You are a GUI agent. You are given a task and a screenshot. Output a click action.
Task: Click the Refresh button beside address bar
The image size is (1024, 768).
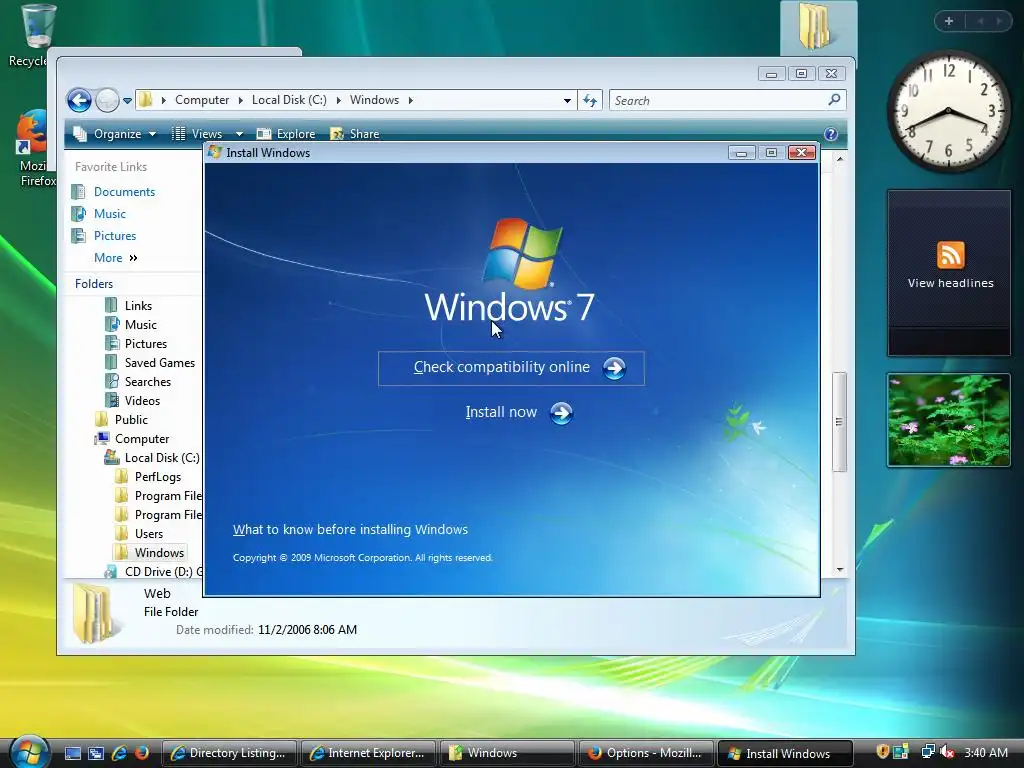[590, 100]
